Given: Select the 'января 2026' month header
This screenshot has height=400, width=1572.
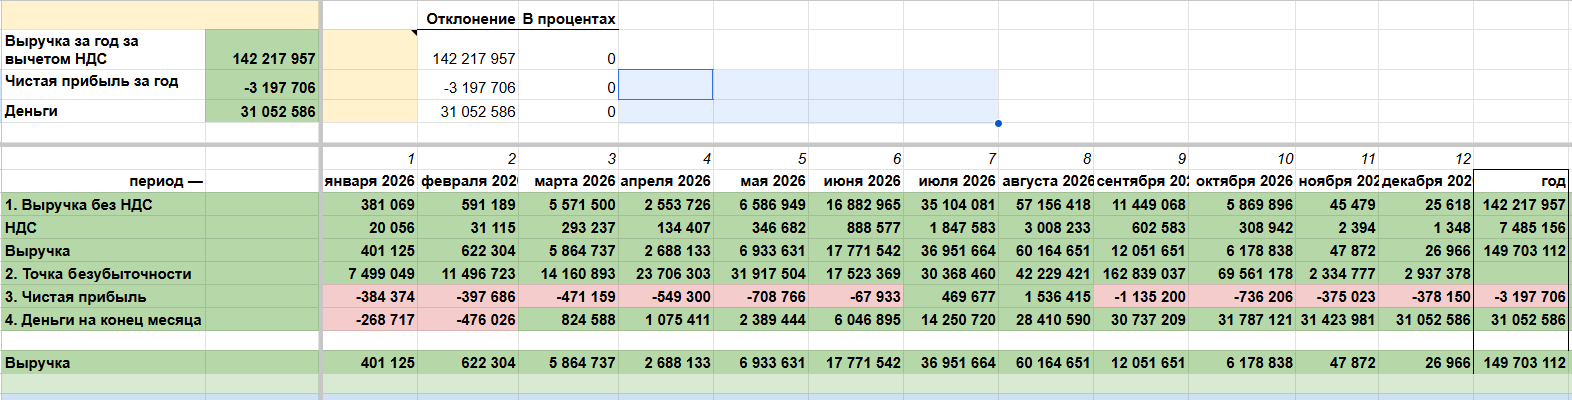Looking at the screenshot, I should (370, 181).
